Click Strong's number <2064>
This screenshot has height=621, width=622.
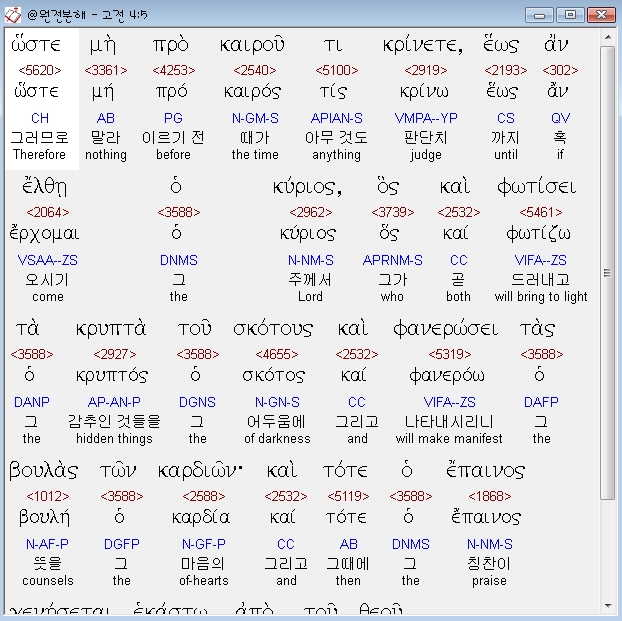48,212
